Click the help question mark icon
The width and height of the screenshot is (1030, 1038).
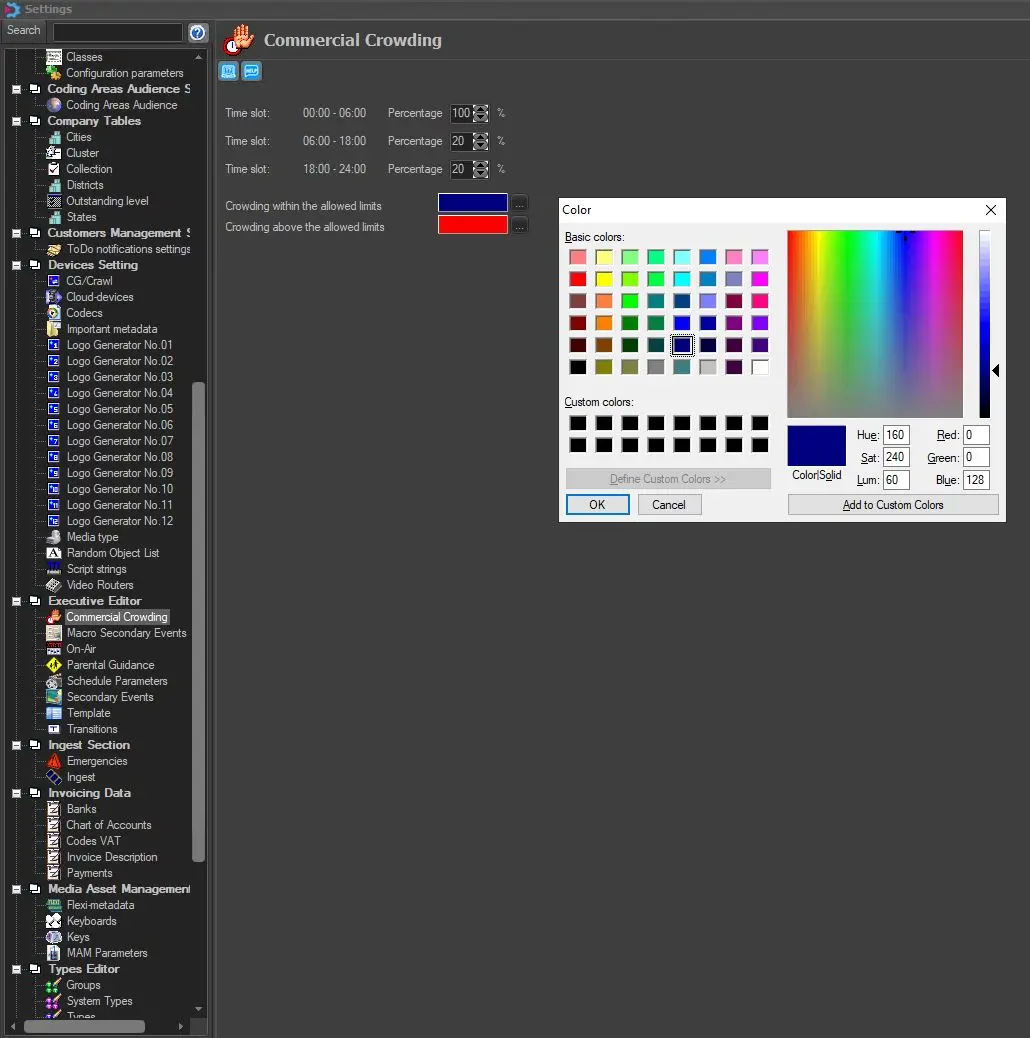click(x=197, y=33)
